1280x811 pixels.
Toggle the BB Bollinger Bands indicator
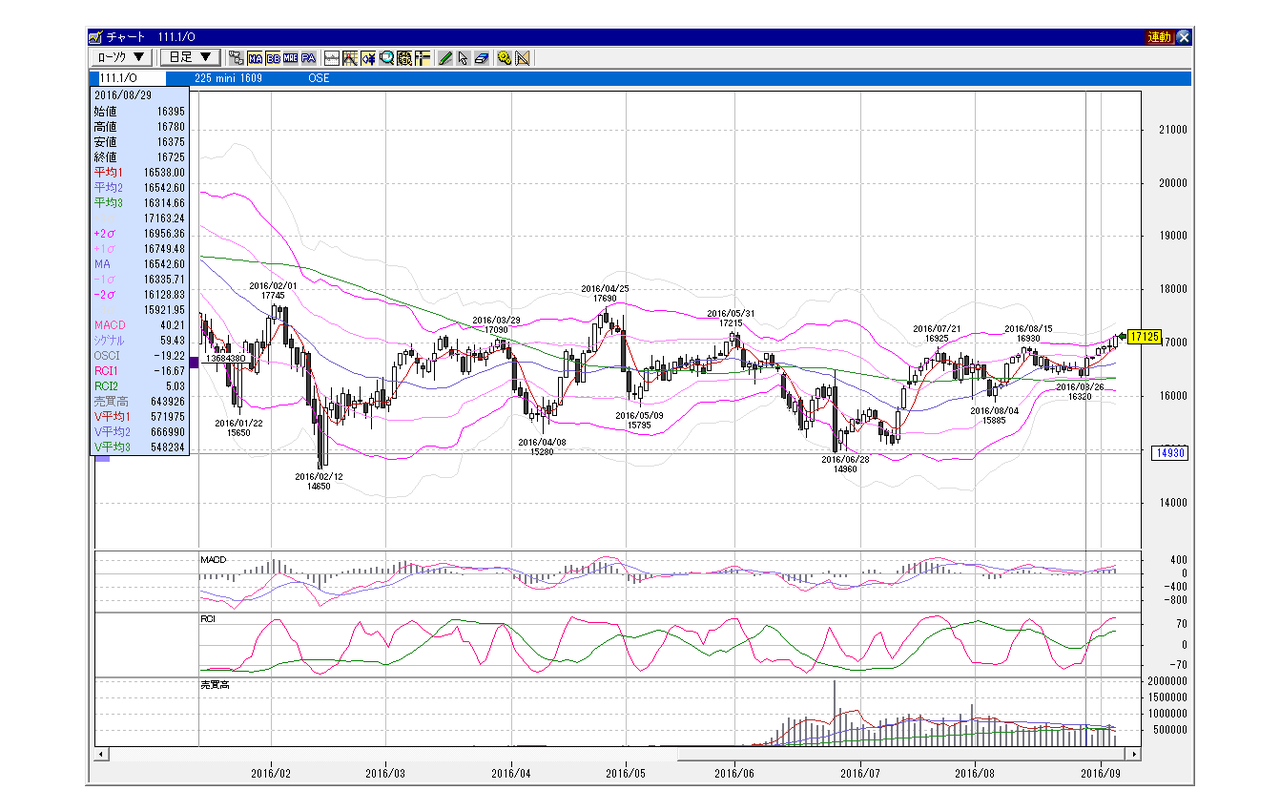click(273, 58)
